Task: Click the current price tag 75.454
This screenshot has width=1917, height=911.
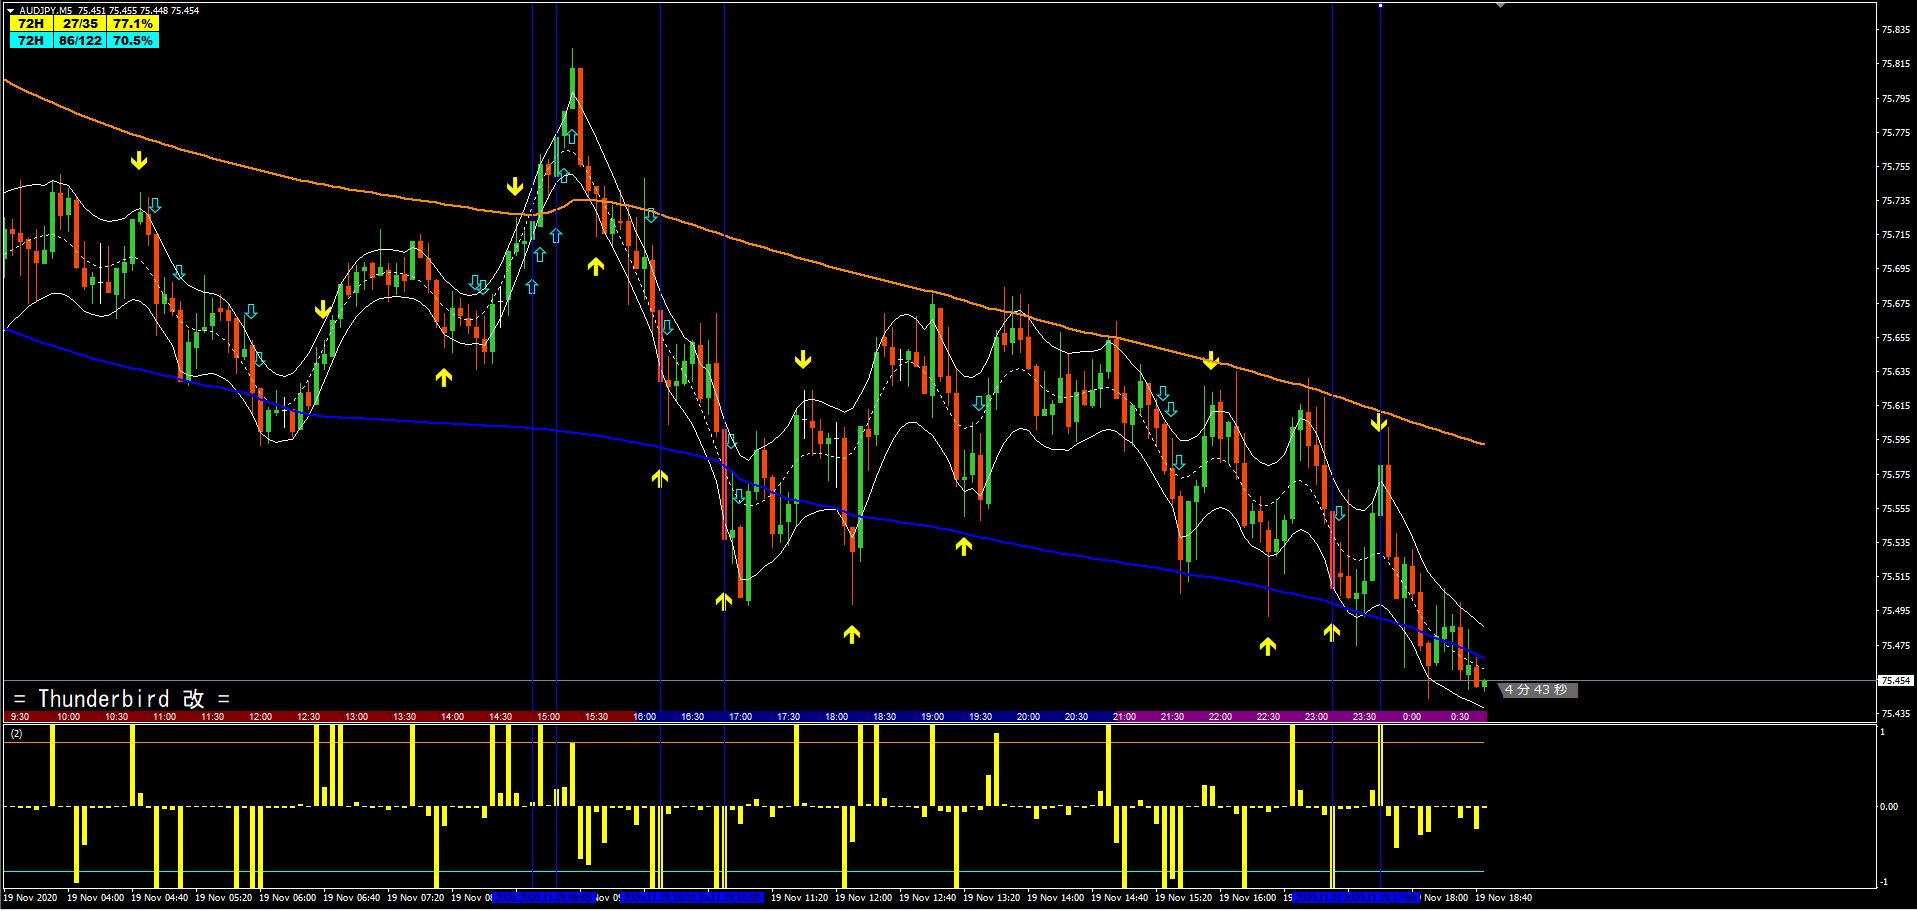Action: click(x=1895, y=681)
